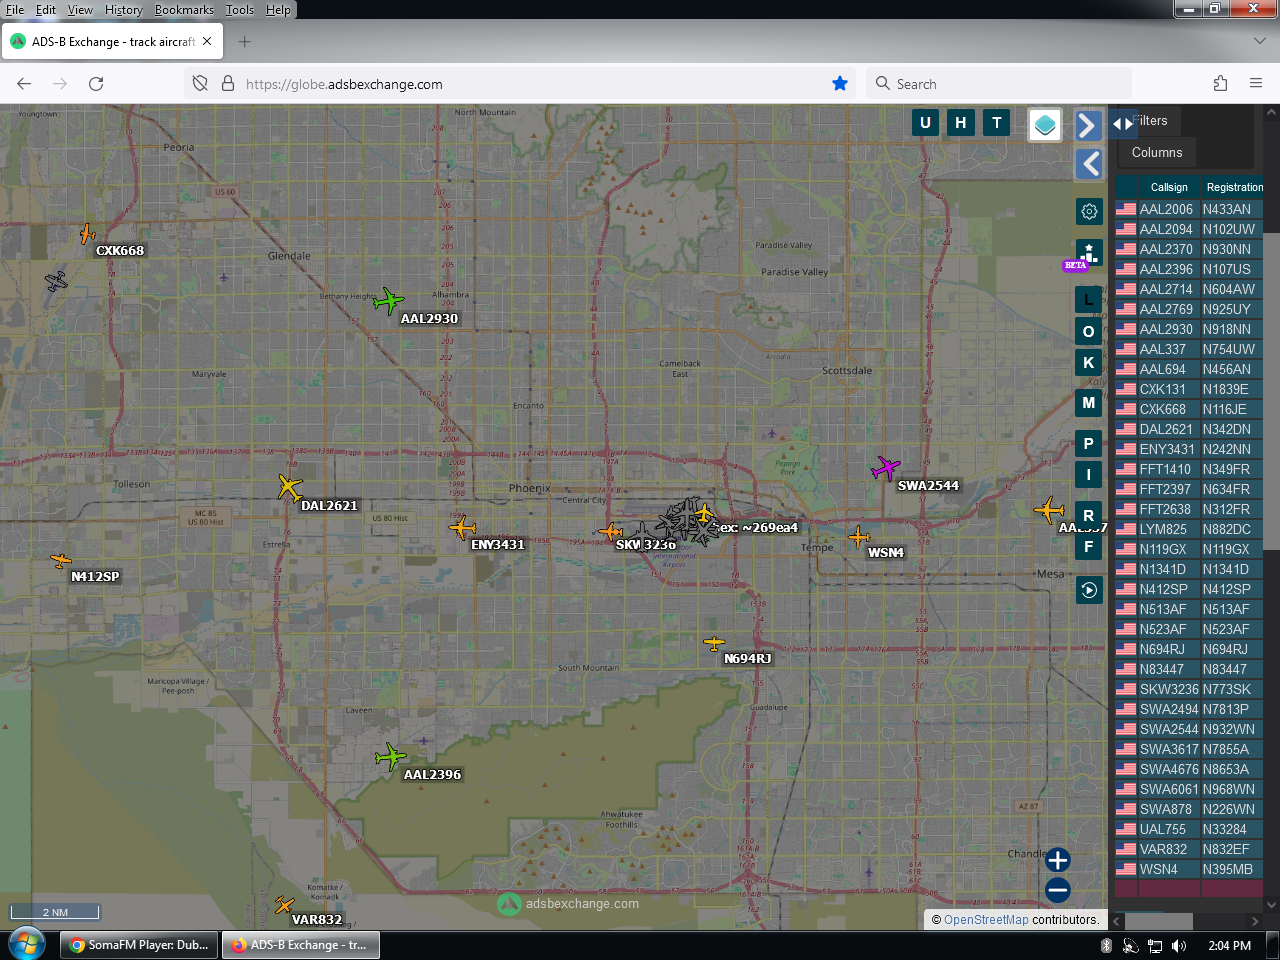Viewport: 1280px width, 960px height.
Task: Click registration N395MB in table
Action: pyautogui.click(x=1227, y=869)
